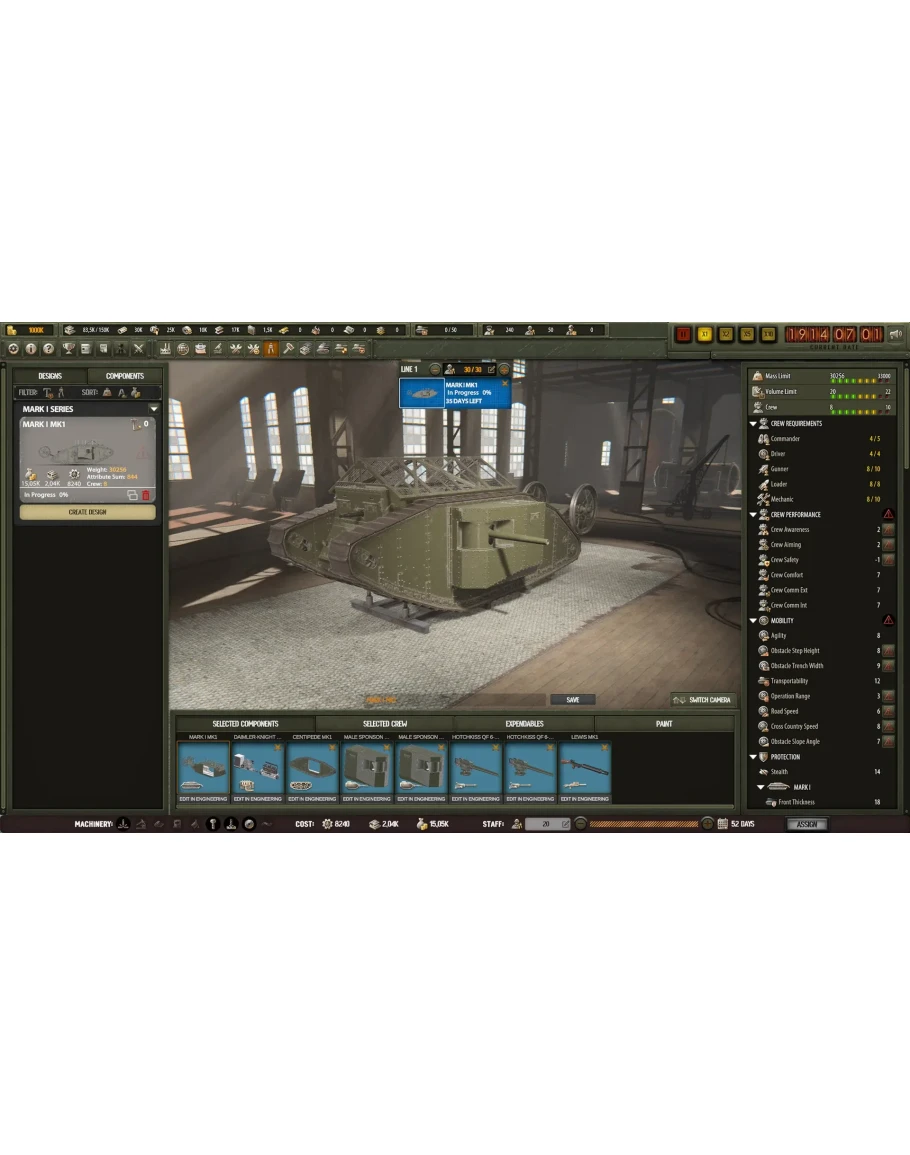
Task: Click the Switch Camera button
Action: point(703,700)
